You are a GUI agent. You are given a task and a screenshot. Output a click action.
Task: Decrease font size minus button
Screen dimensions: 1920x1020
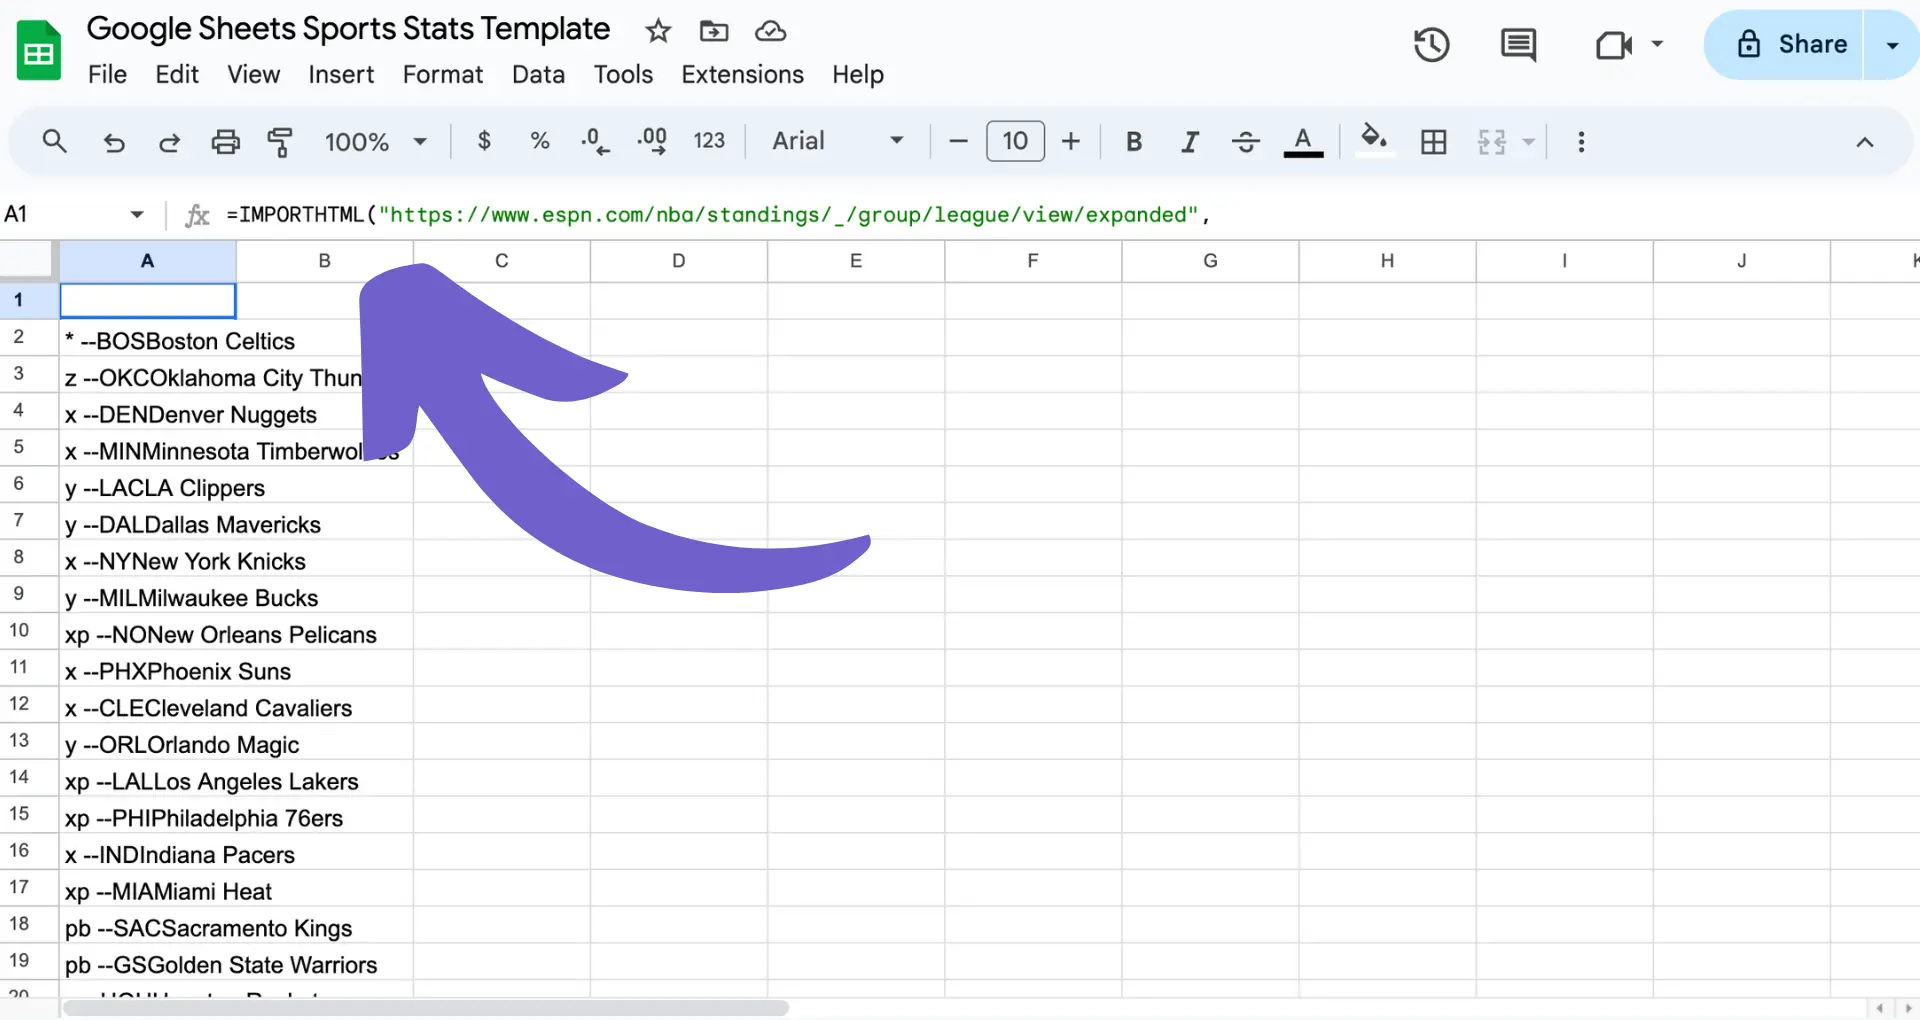click(958, 142)
